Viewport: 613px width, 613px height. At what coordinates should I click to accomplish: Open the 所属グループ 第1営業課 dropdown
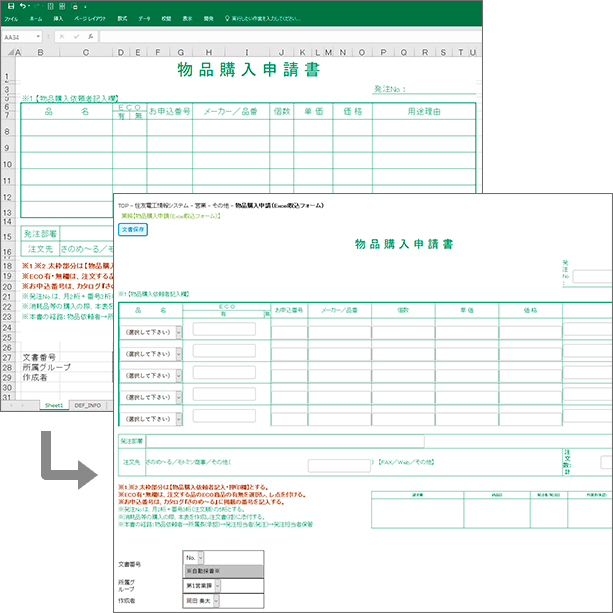pos(203,586)
